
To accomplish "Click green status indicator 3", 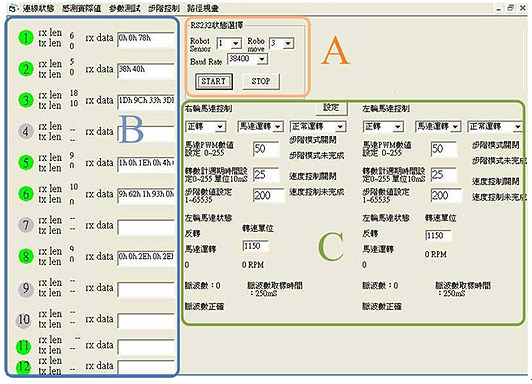I will (x=26, y=100).
